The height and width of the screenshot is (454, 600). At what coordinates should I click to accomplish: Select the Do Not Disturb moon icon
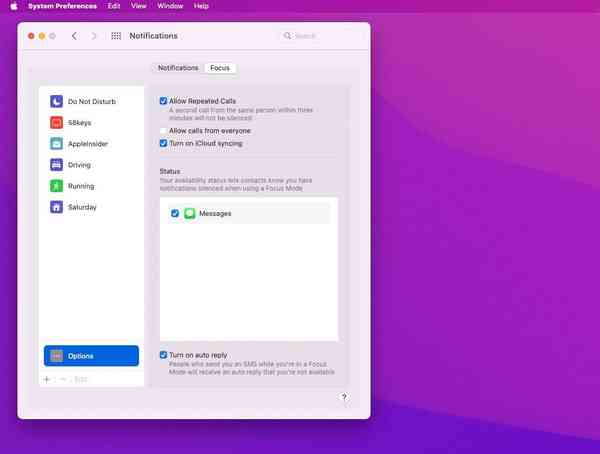pyautogui.click(x=57, y=101)
